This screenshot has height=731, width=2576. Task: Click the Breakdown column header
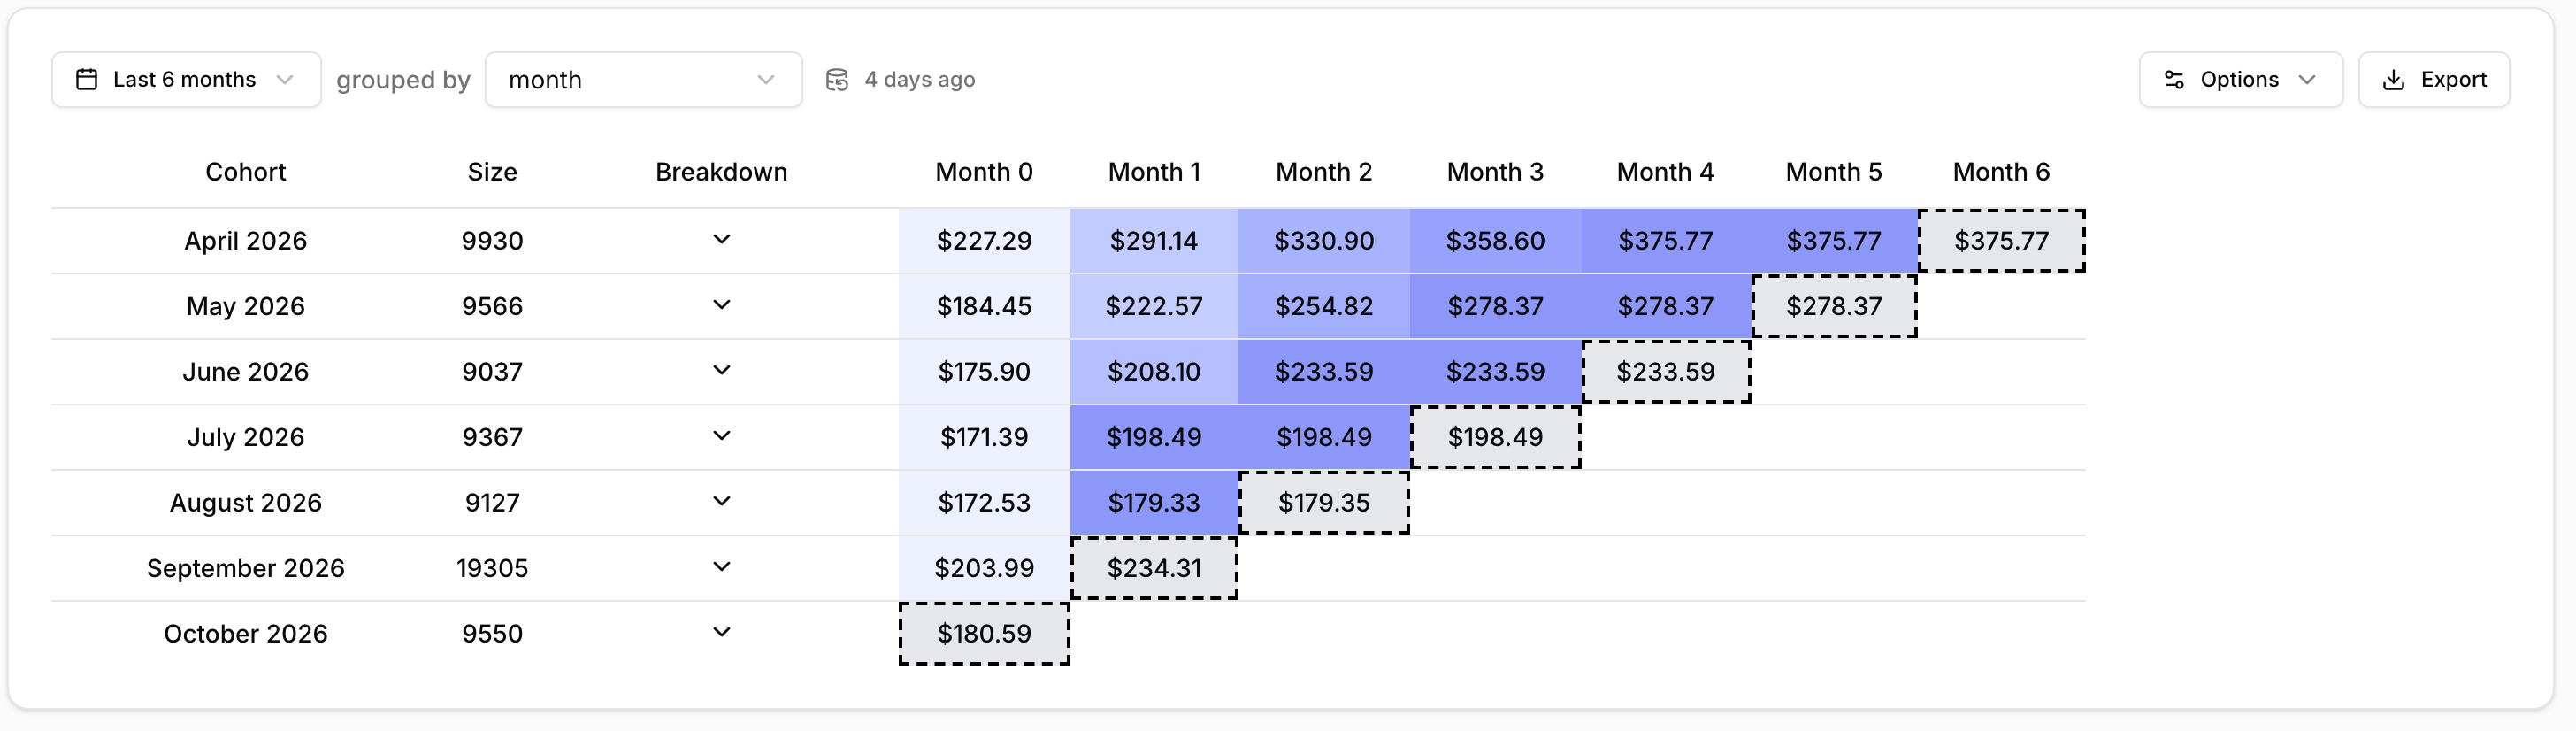tap(721, 172)
